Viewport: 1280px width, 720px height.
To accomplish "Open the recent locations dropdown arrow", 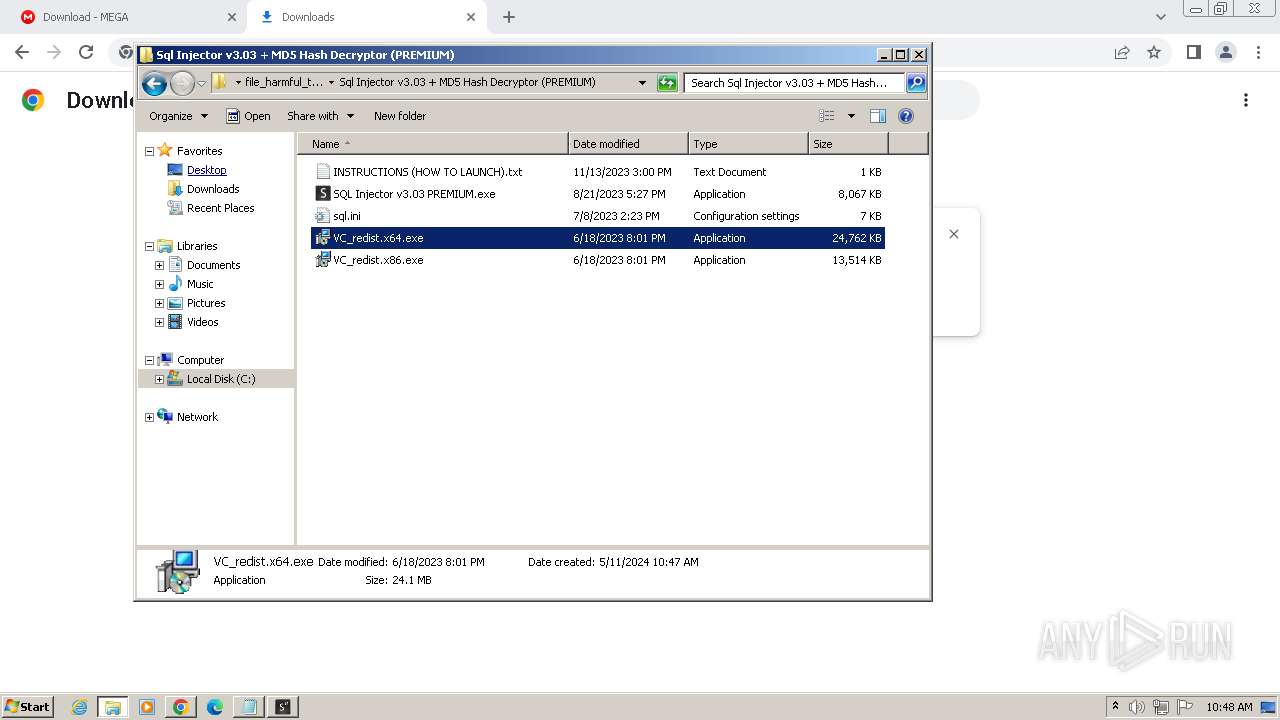I will [201, 83].
